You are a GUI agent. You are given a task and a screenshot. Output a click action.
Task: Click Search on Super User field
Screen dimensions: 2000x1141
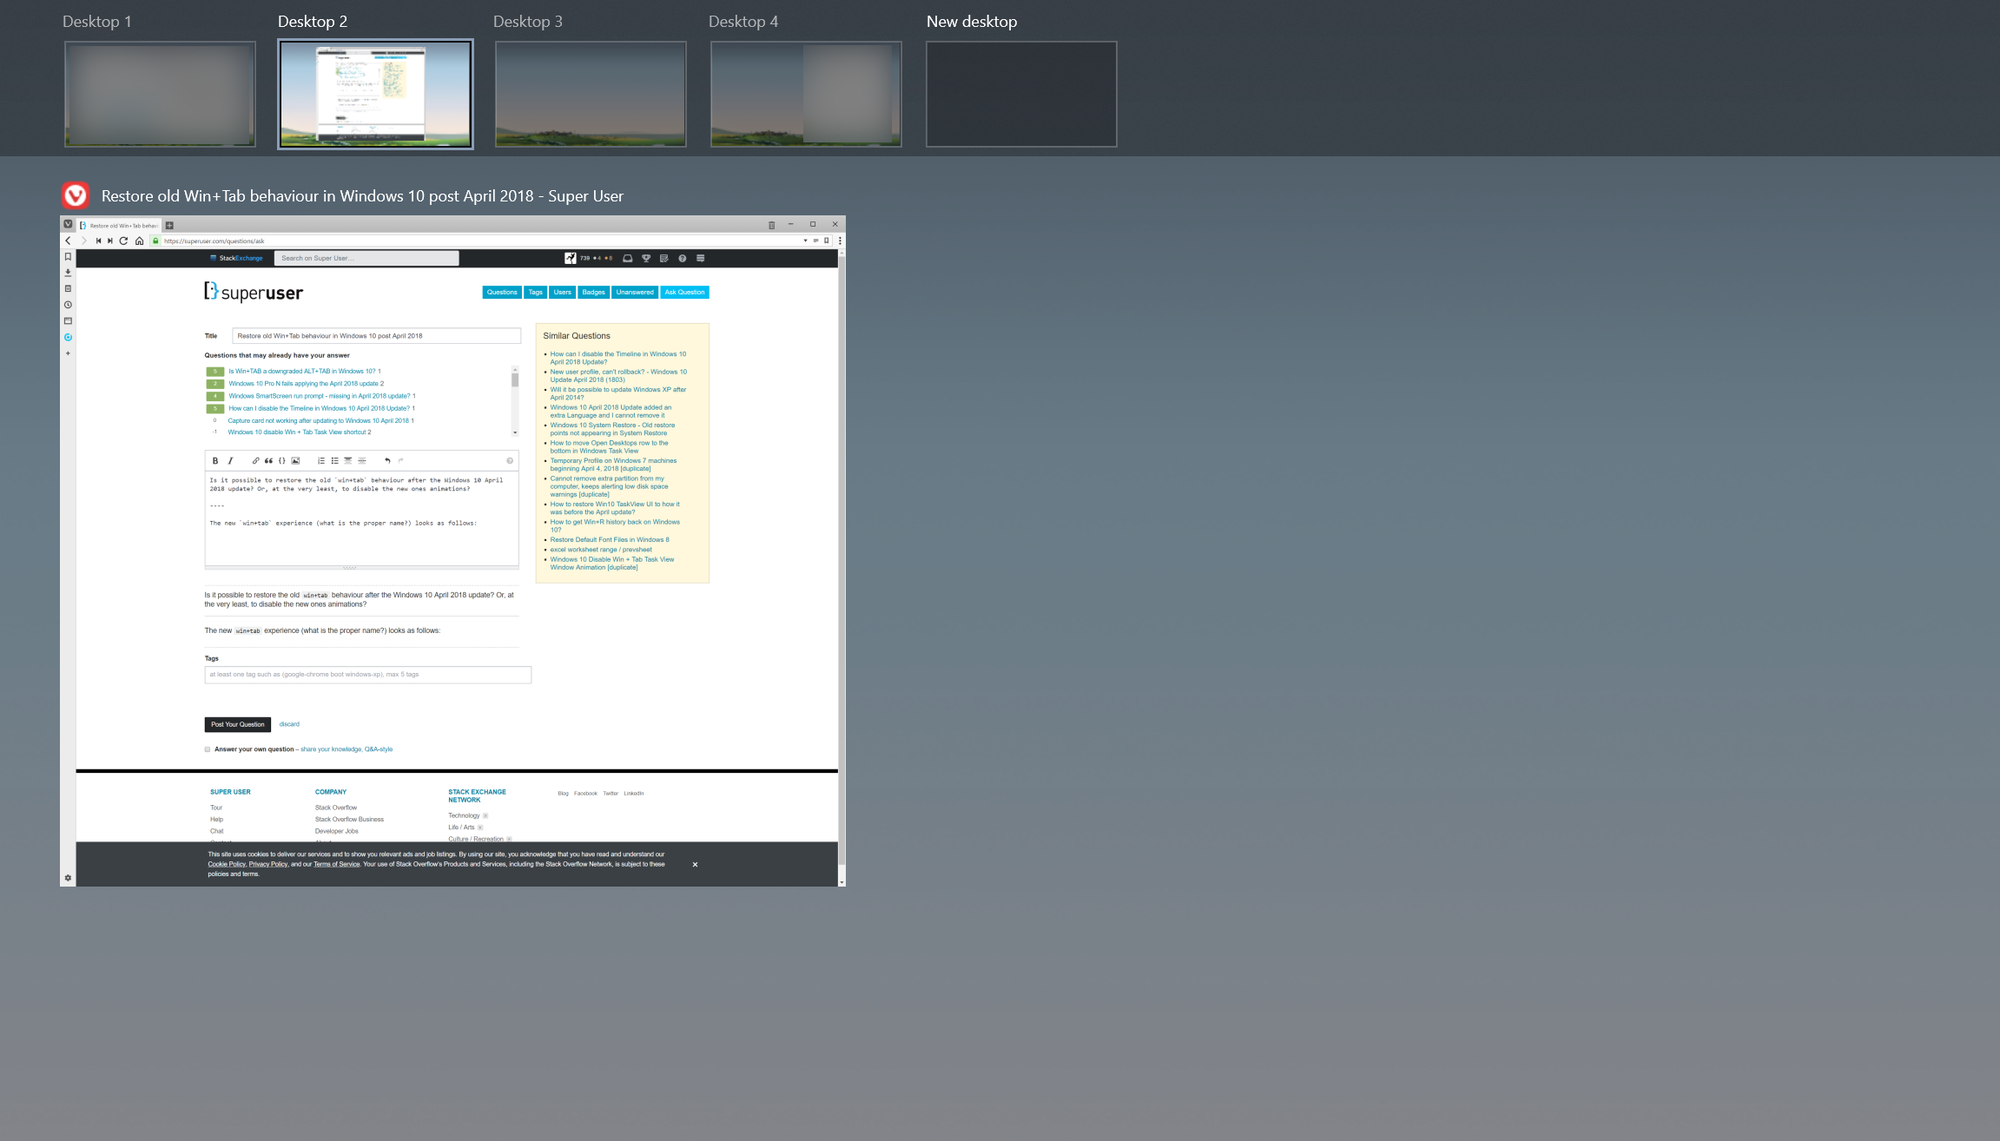coord(366,258)
